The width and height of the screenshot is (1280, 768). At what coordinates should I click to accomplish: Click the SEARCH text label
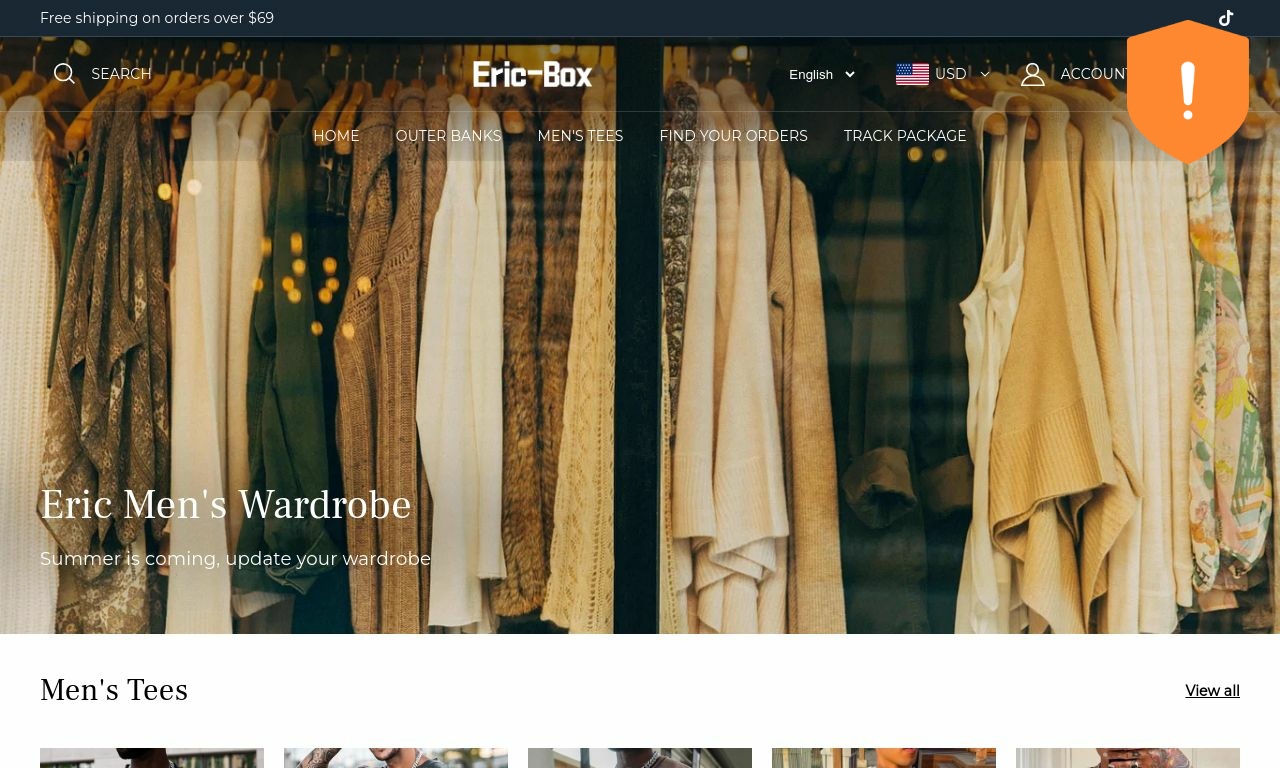click(121, 74)
